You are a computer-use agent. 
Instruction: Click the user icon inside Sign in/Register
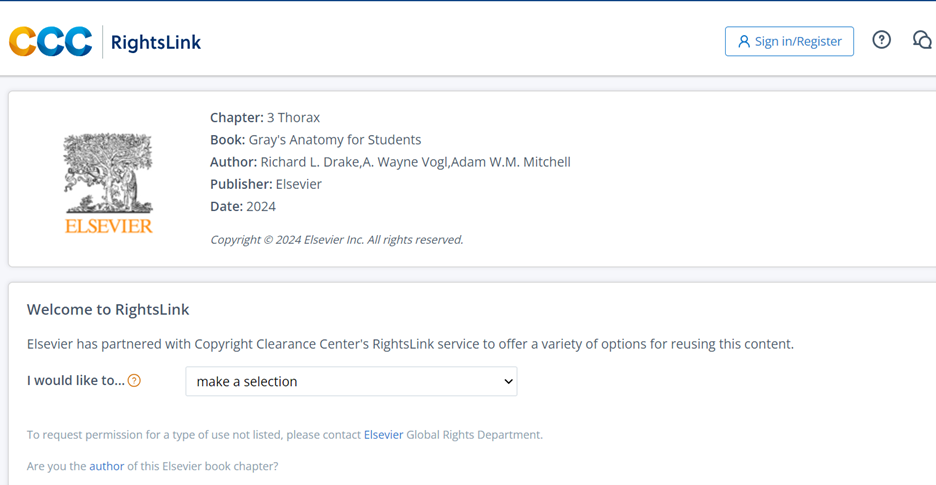coord(743,42)
